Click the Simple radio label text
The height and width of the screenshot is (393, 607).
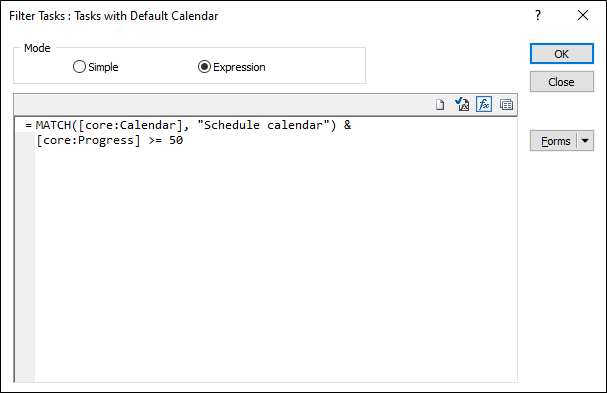tap(103, 67)
